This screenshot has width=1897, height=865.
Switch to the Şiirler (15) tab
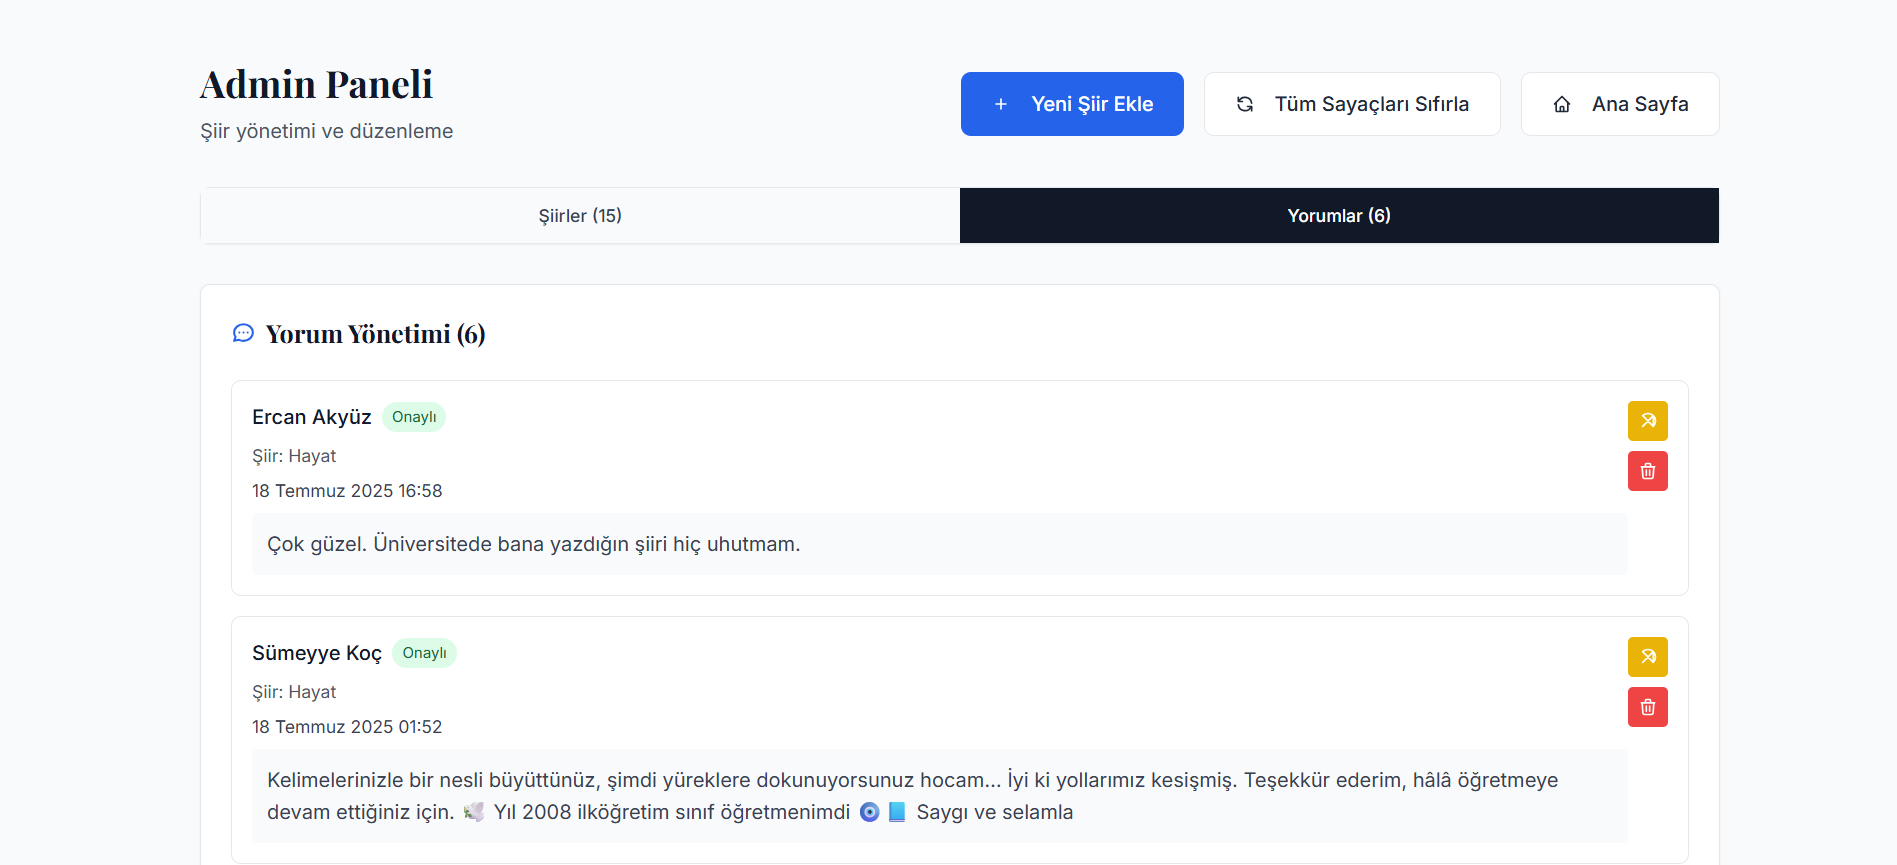pos(580,216)
